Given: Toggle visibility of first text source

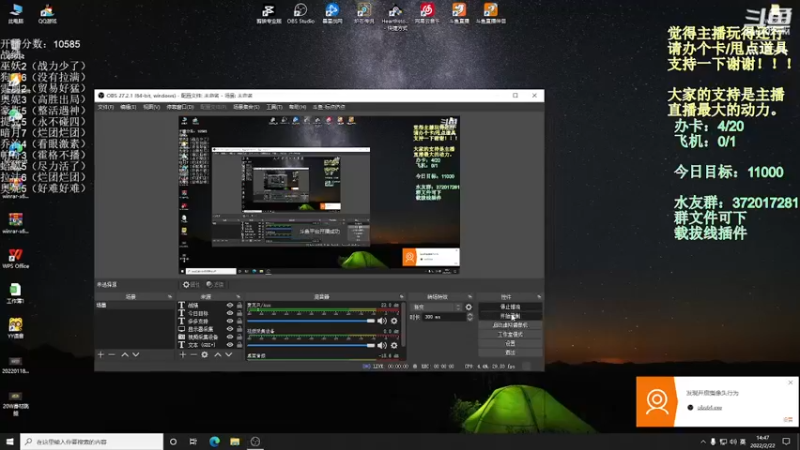Looking at the screenshot, I should 230,305.
